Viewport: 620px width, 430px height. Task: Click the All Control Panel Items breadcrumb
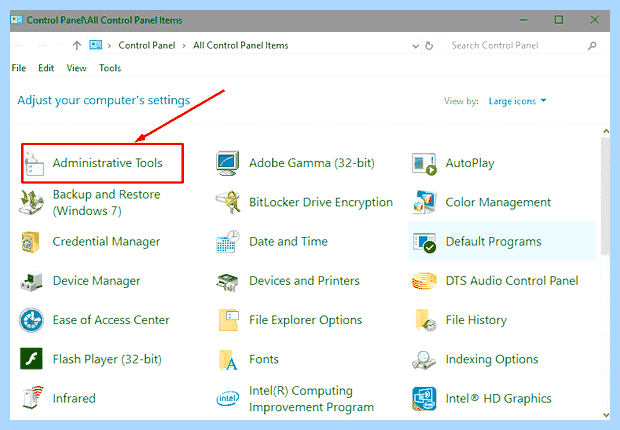coord(240,45)
